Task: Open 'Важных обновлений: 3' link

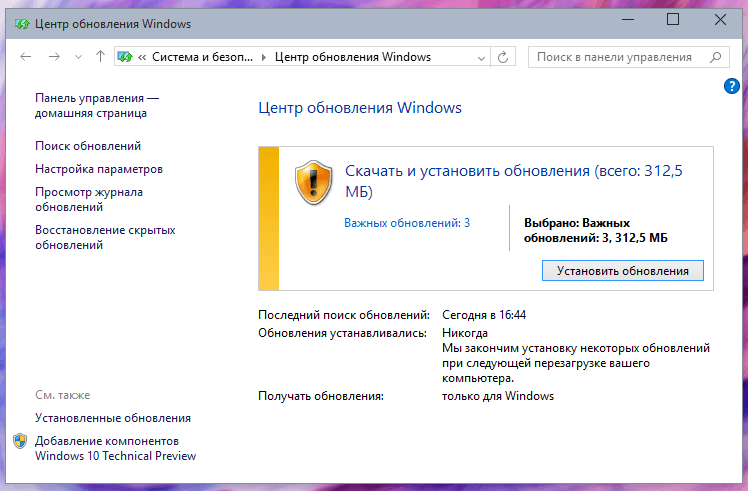Action: tap(407, 223)
